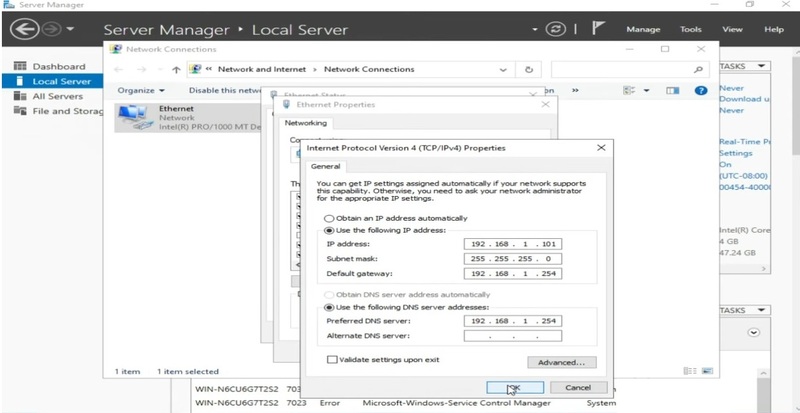Open the view options dropdown arrow
The image size is (800, 413).
tap(646, 90)
